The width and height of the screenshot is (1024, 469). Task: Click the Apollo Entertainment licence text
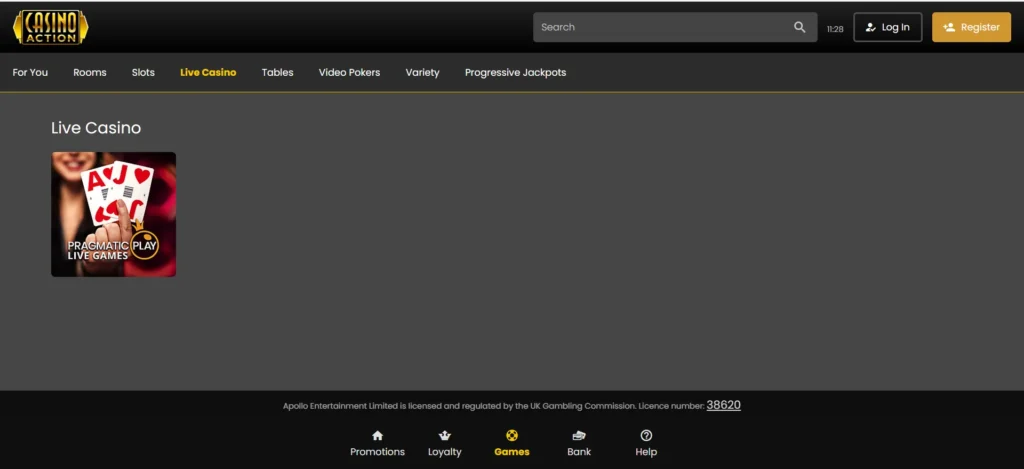(494, 406)
